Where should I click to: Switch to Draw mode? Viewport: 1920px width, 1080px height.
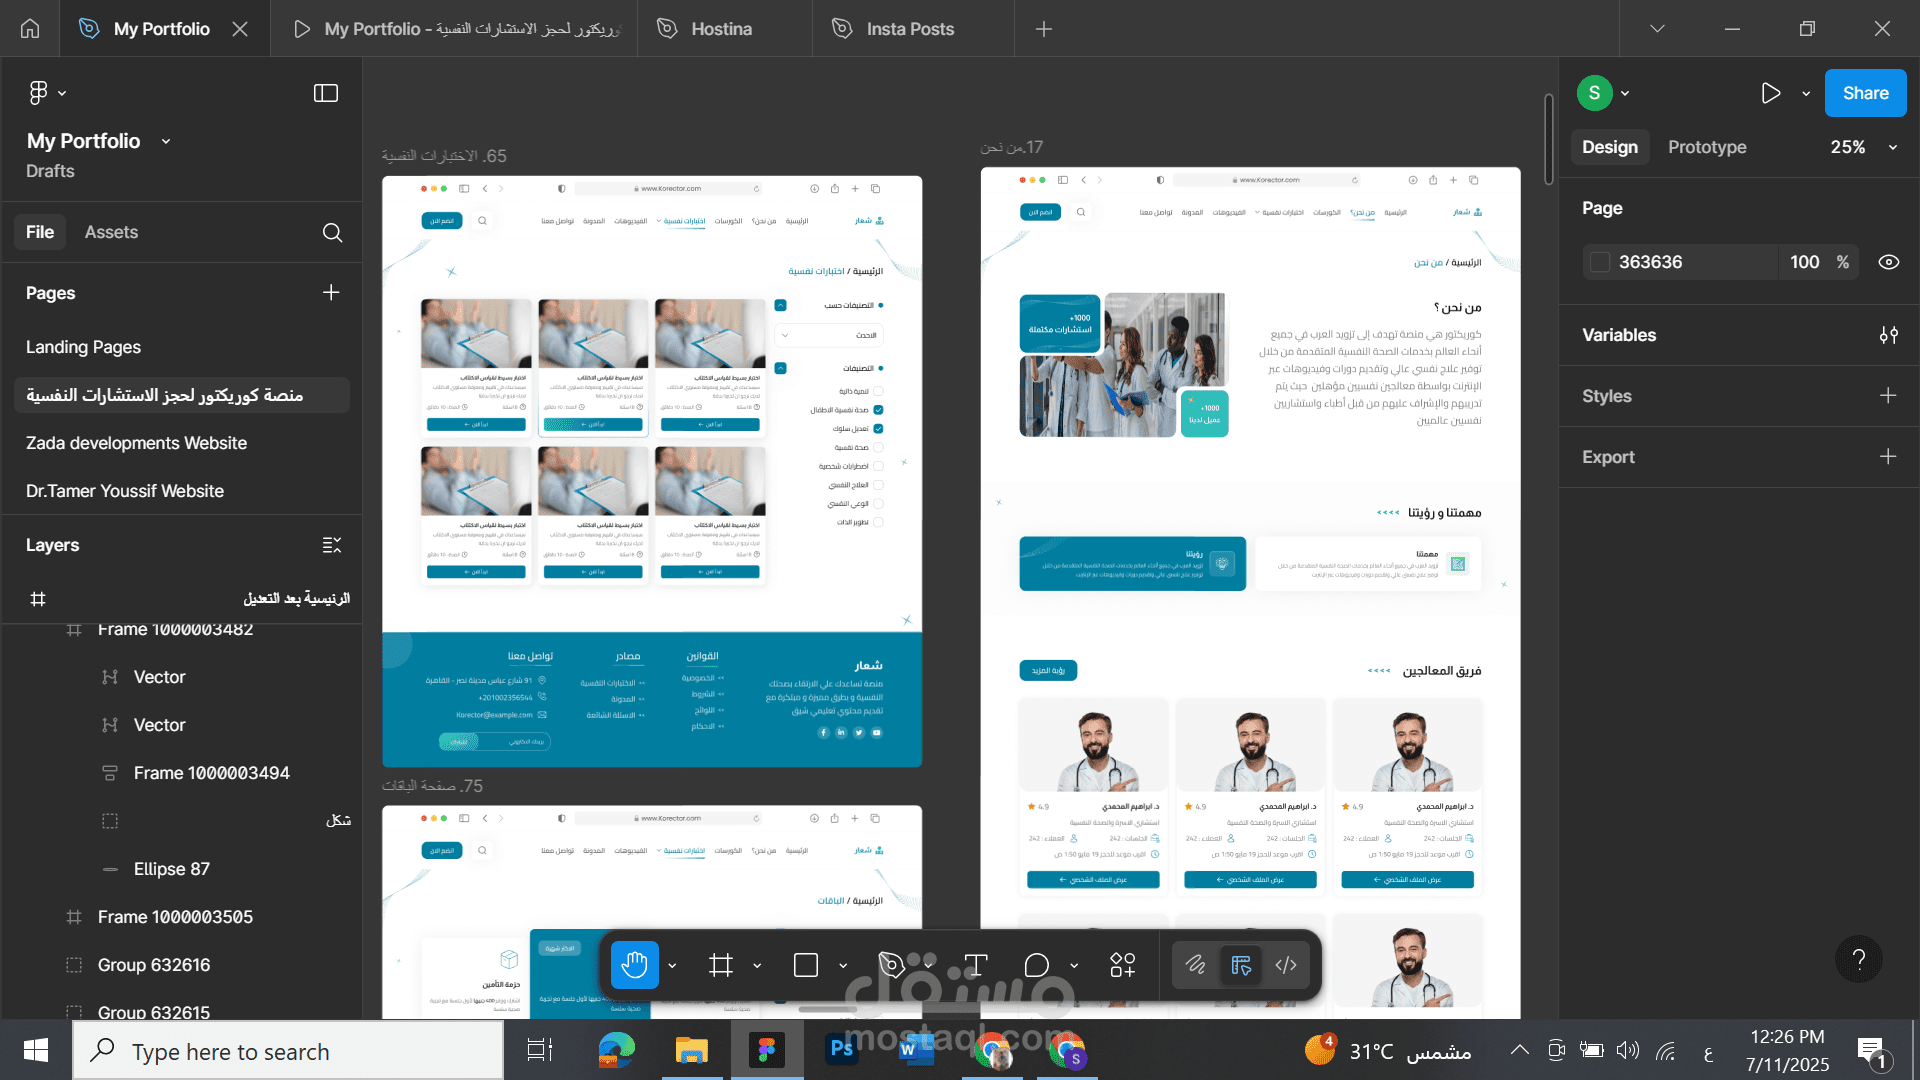tap(1196, 965)
